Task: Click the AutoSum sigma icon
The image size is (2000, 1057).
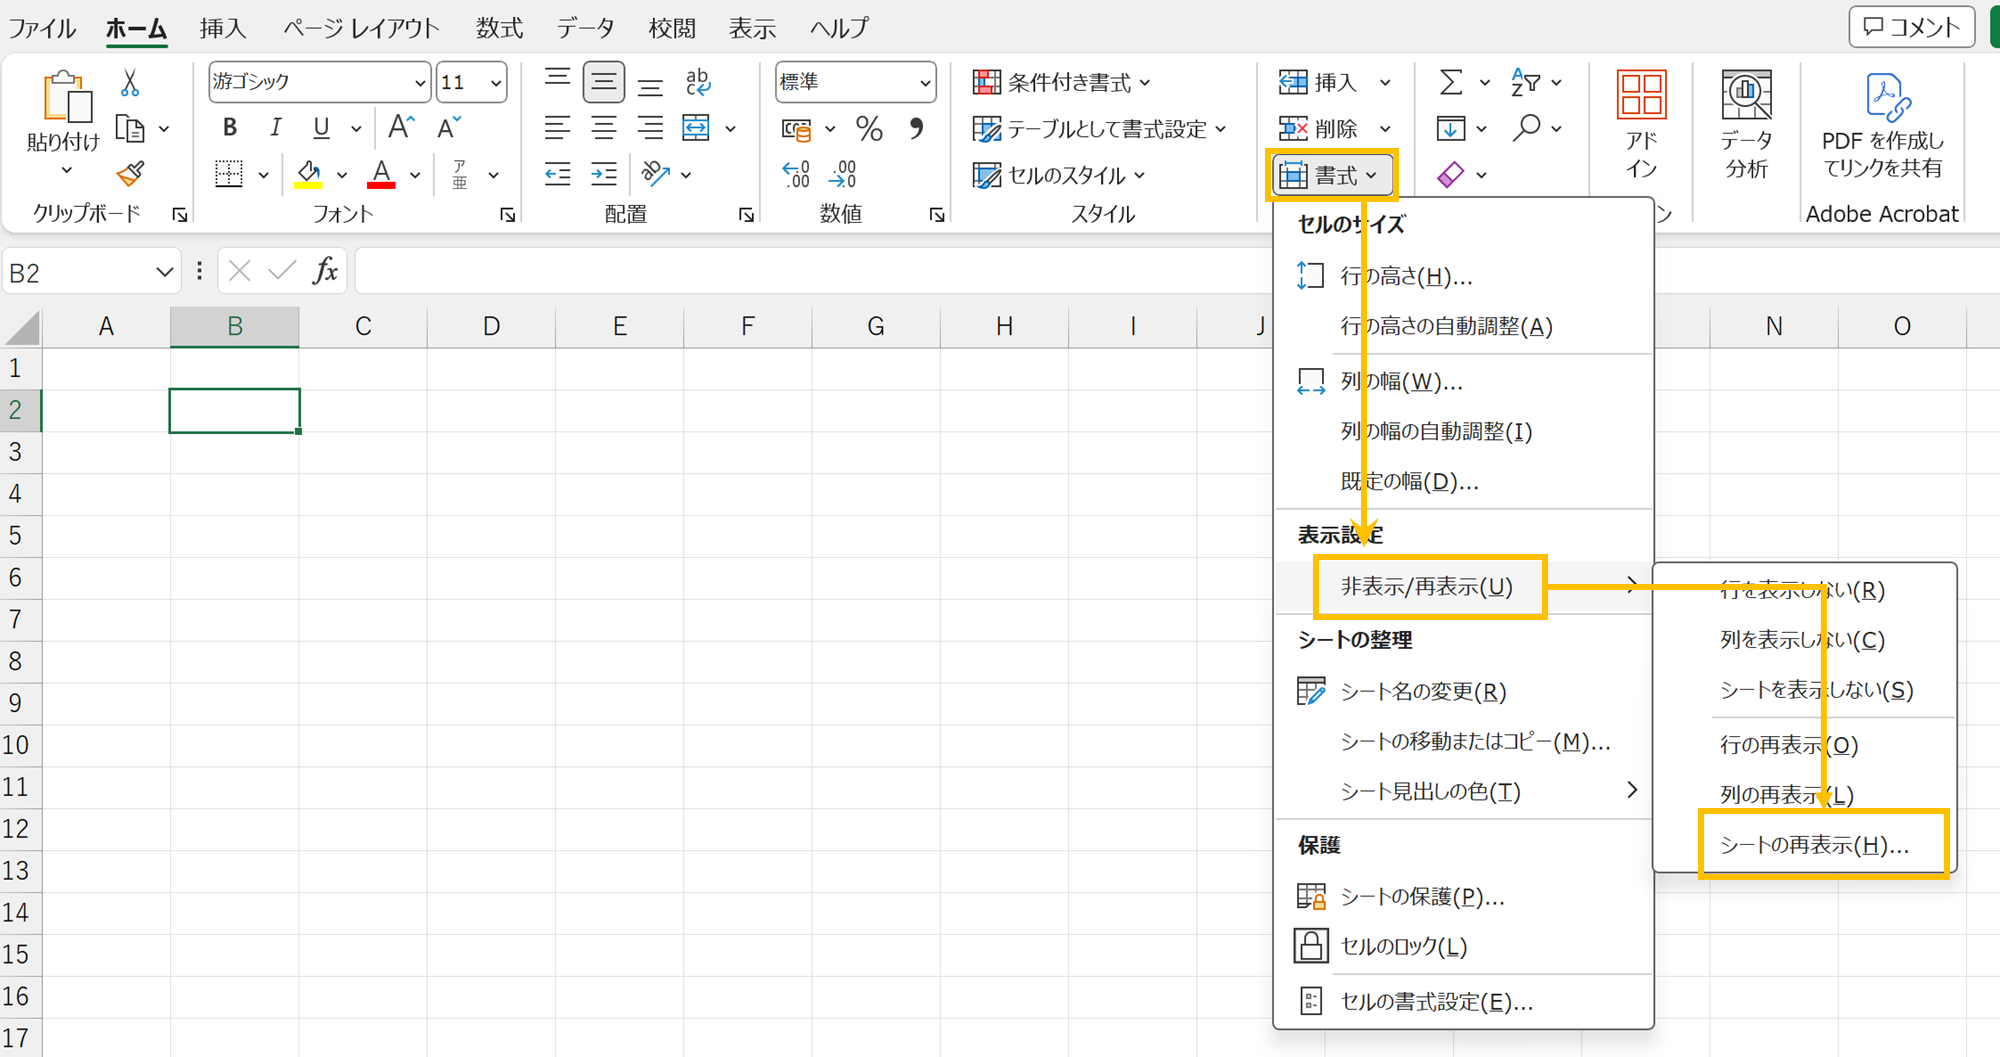Action: (x=1450, y=83)
